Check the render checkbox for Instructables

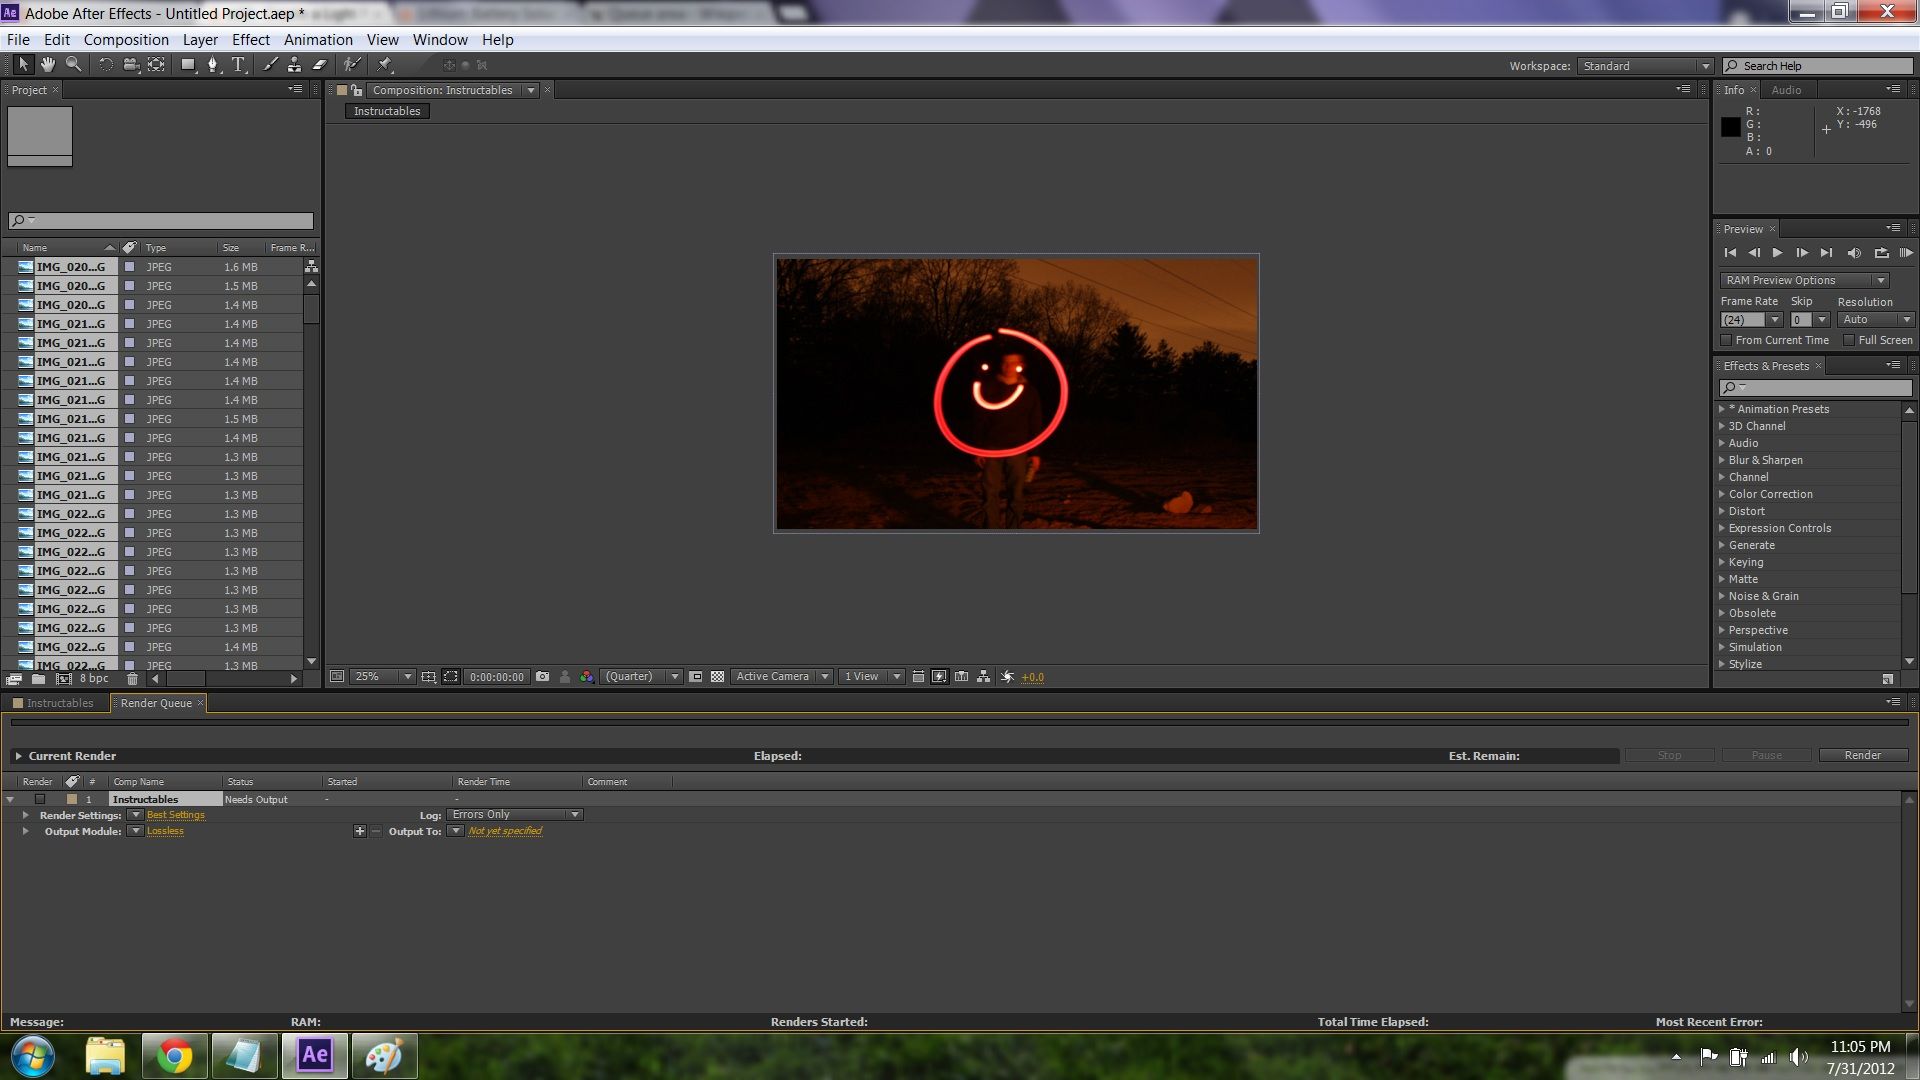pyautogui.click(x=40, y=799)
